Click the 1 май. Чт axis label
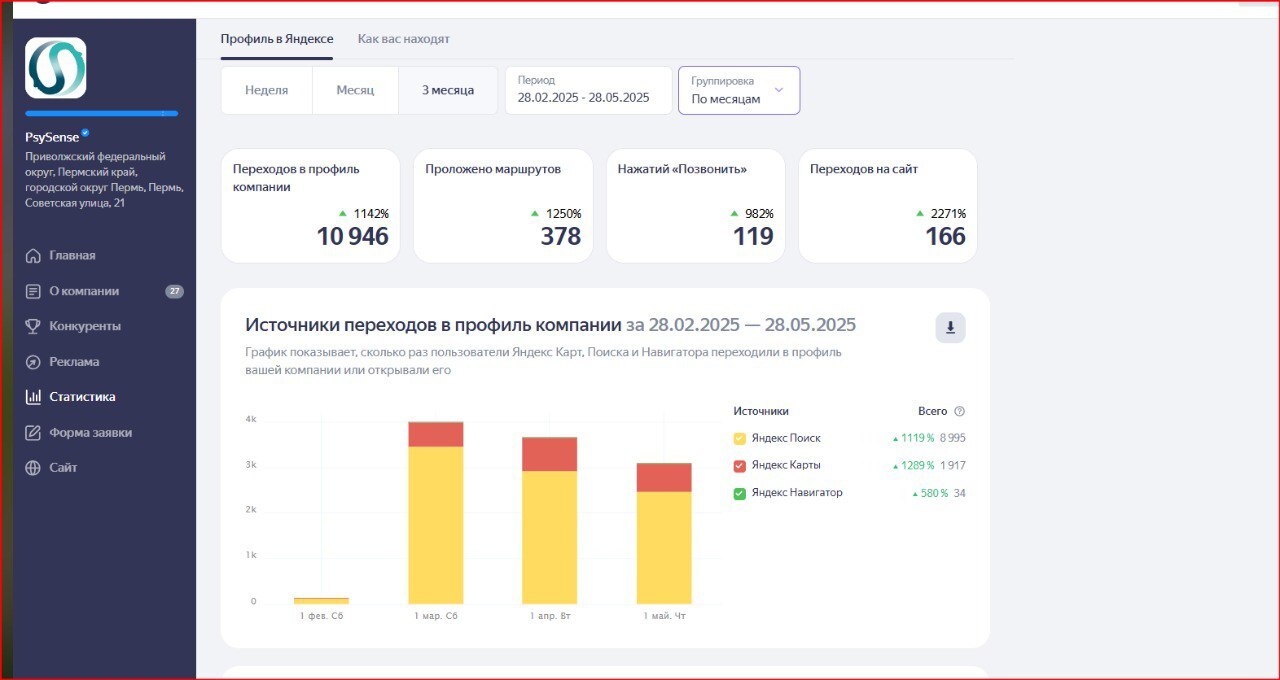This screenshot has width=1280, height=680. (x=664, y=616)
